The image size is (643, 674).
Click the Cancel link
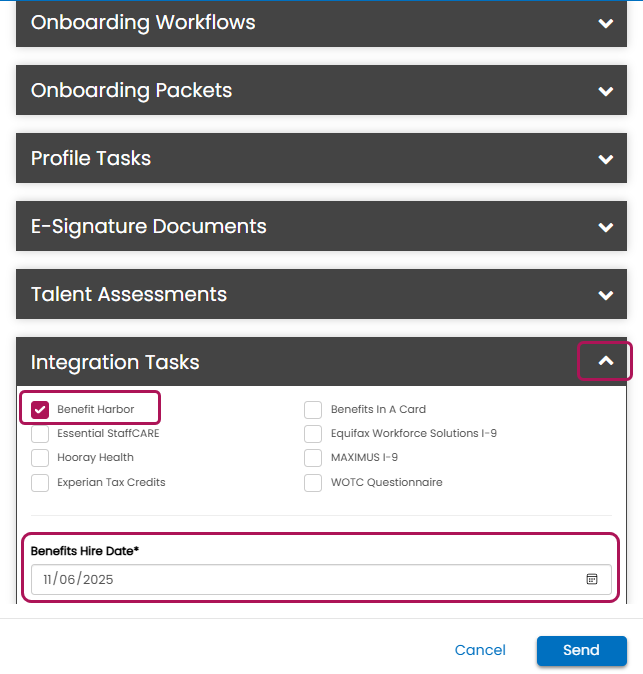pos(480,650)
